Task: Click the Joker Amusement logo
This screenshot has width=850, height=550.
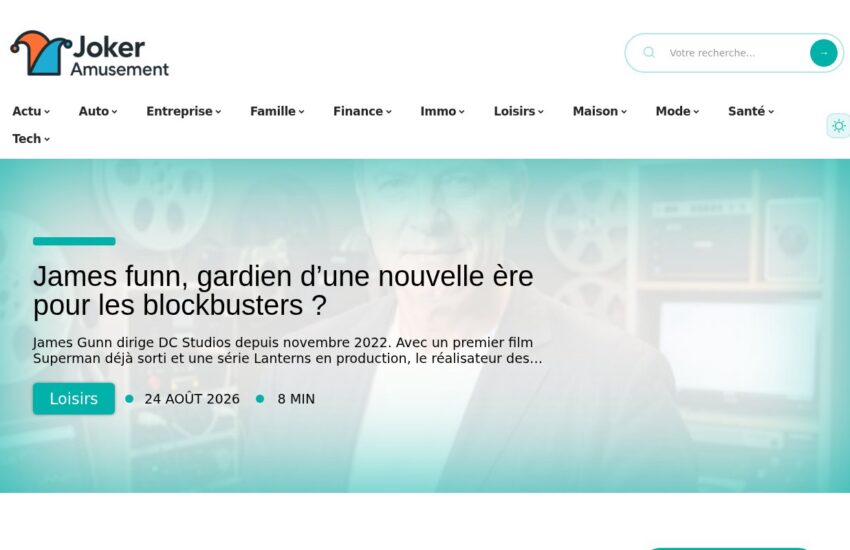Action: [89, 53]
